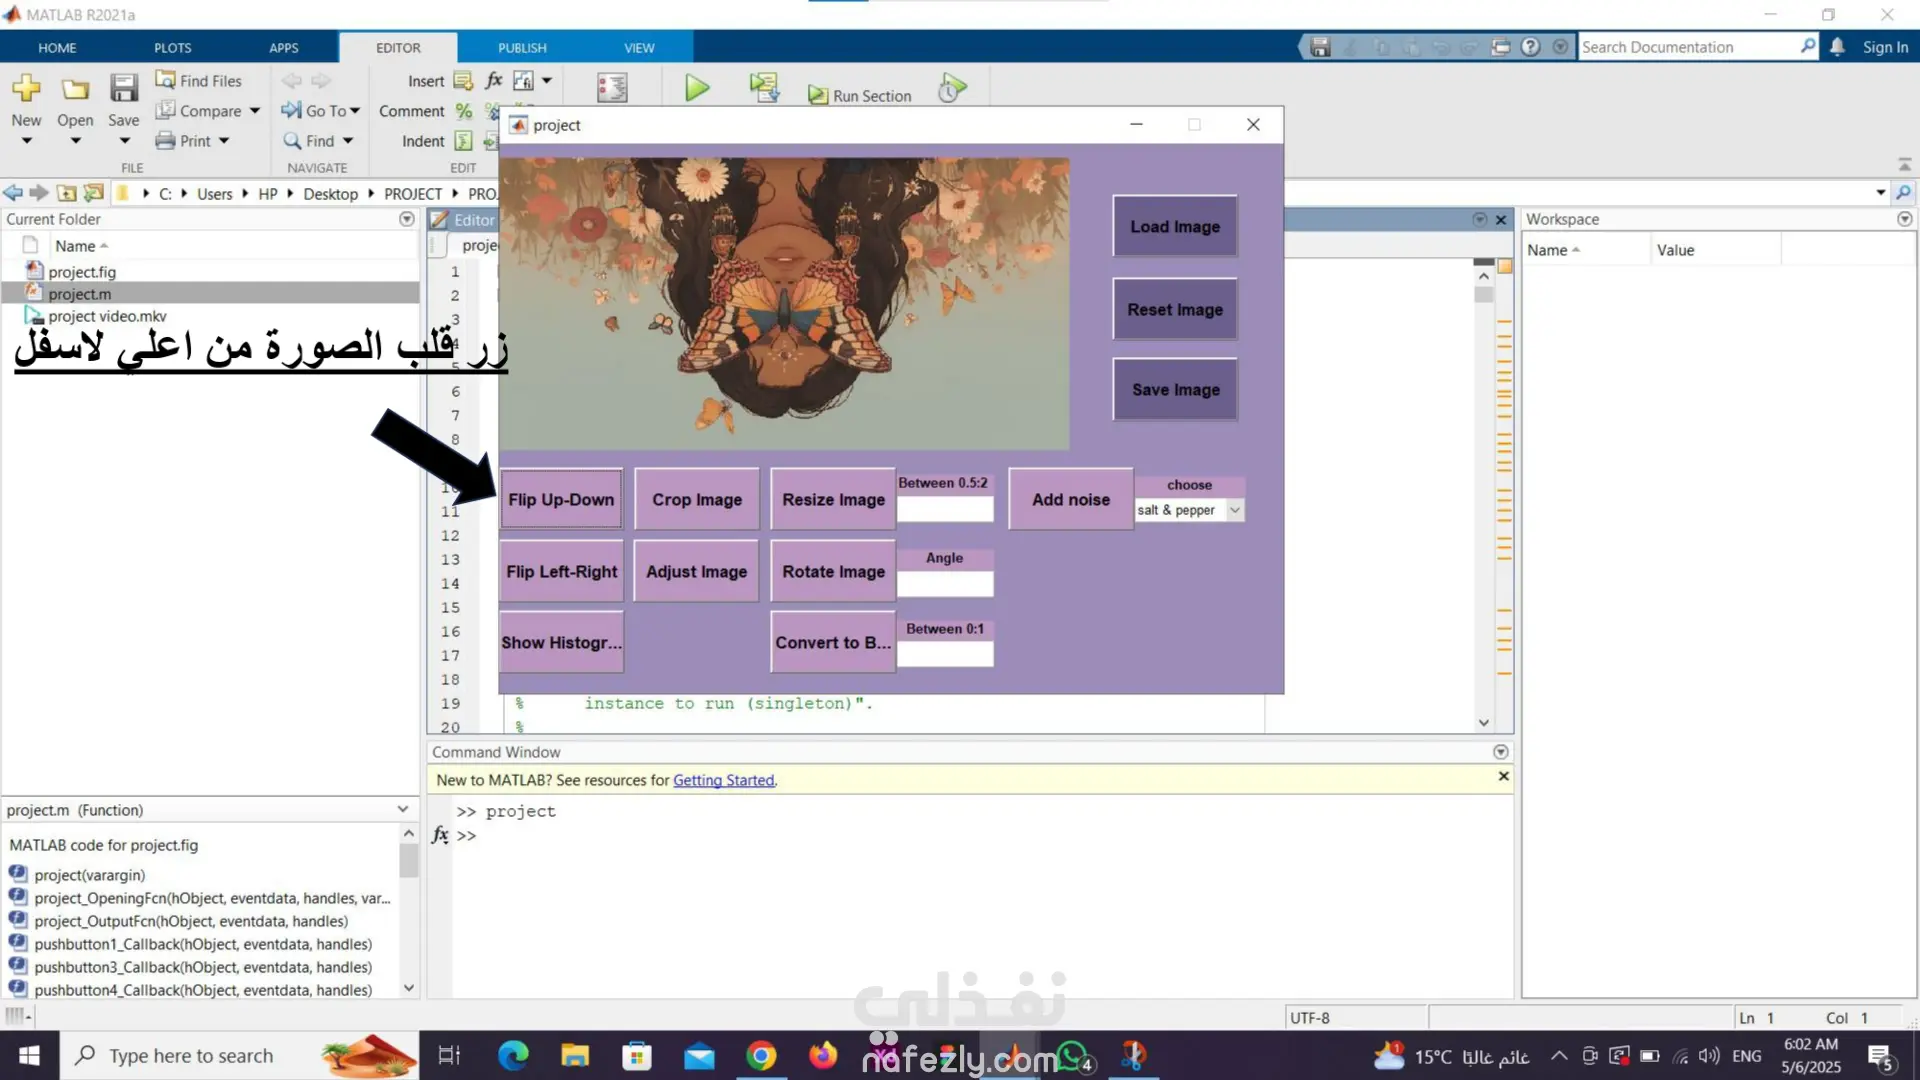This screenshot has width=1920, height=1080.
Task: Expand the Compare dropdown arrow
Action: (x=255, y=111)
